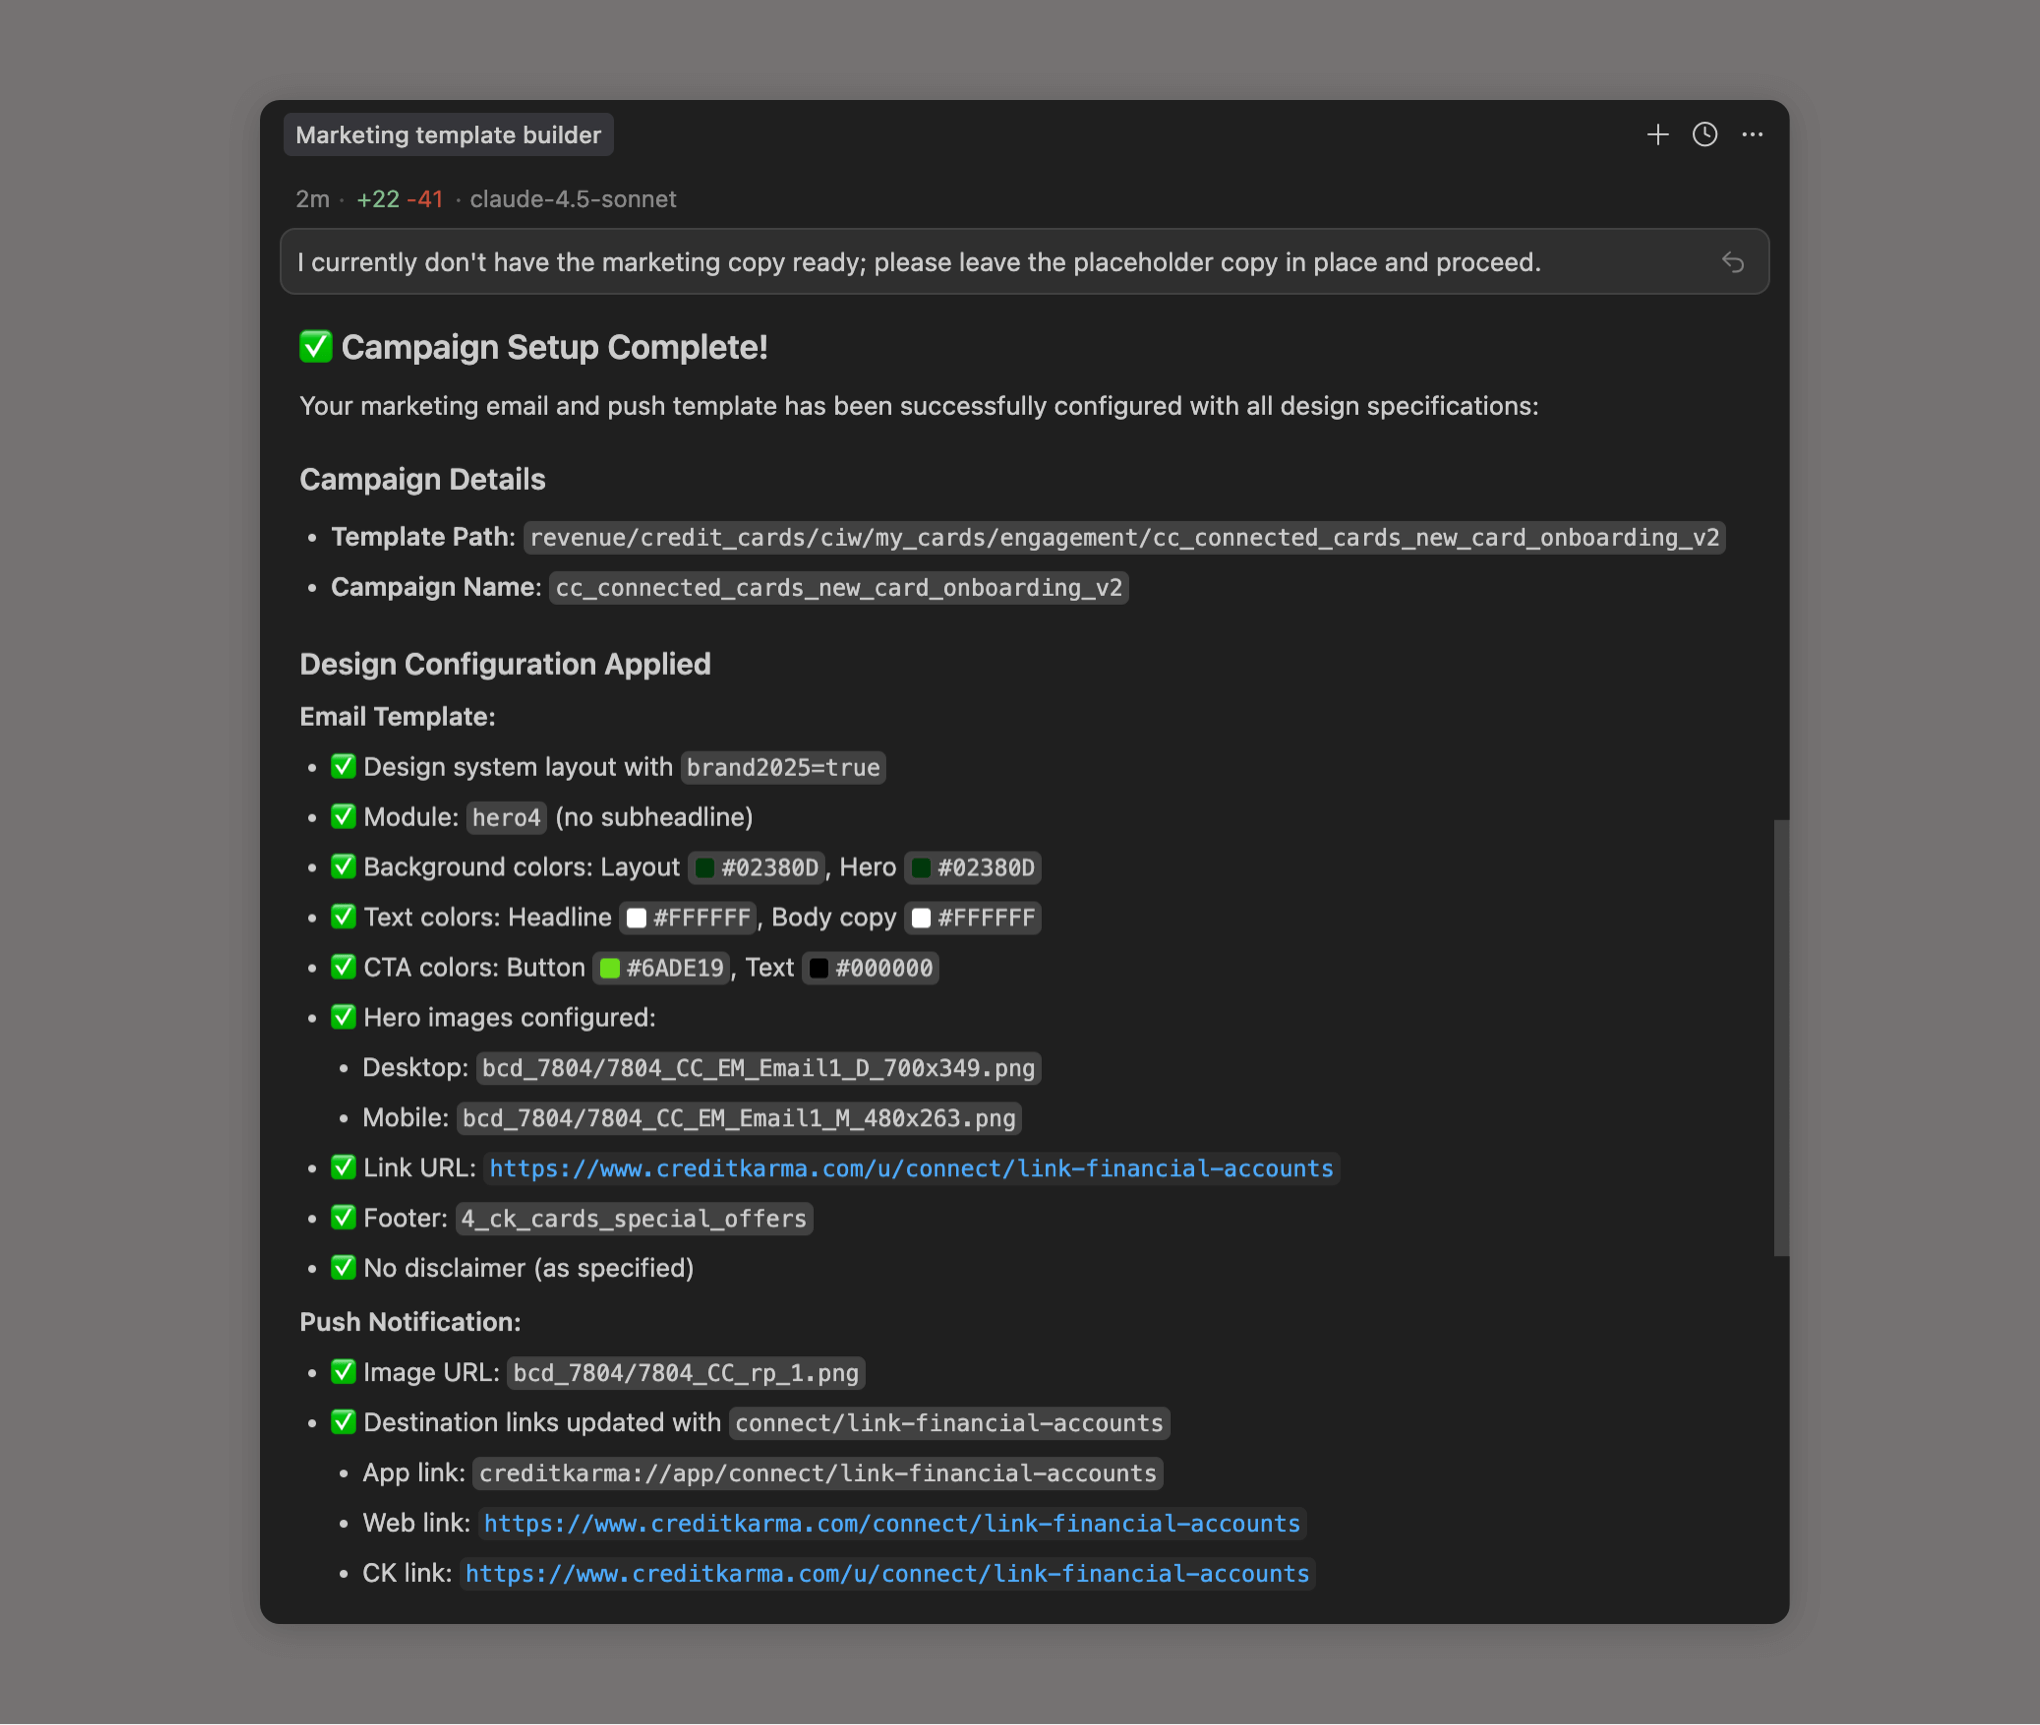
Task: Click the Headline #FFFFFF color swatch
Action: coord(636,918)
